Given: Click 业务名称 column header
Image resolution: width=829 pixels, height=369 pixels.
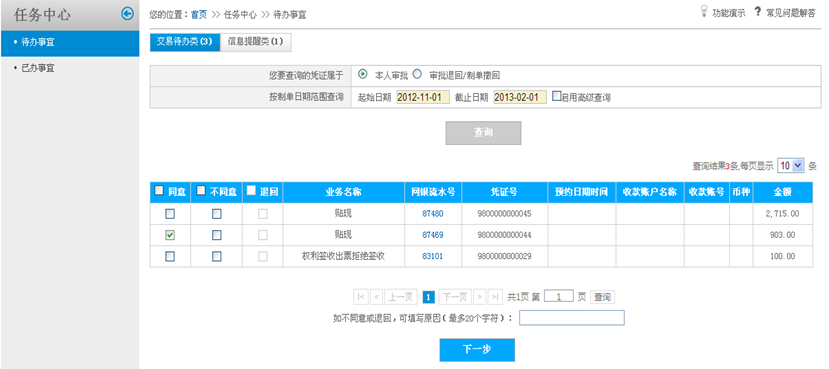Looking at the screenshot, I should point(343,192).
